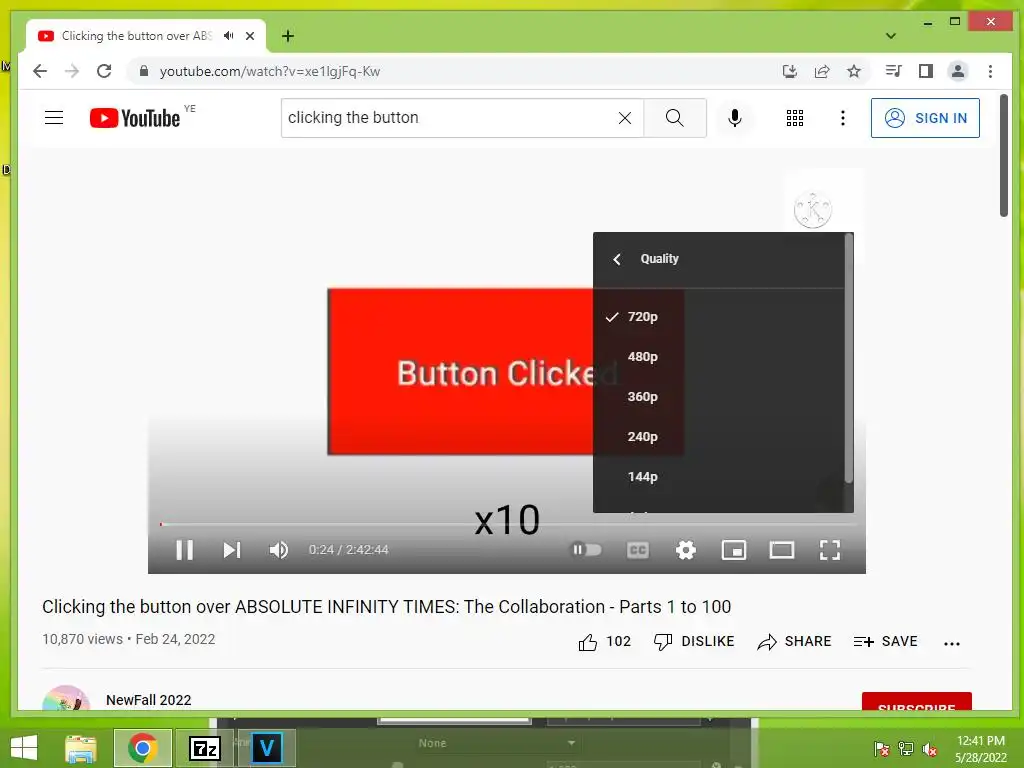Select 480p quality
The width and height of the screenshot is (1024, 768).
tap(718, 357)
